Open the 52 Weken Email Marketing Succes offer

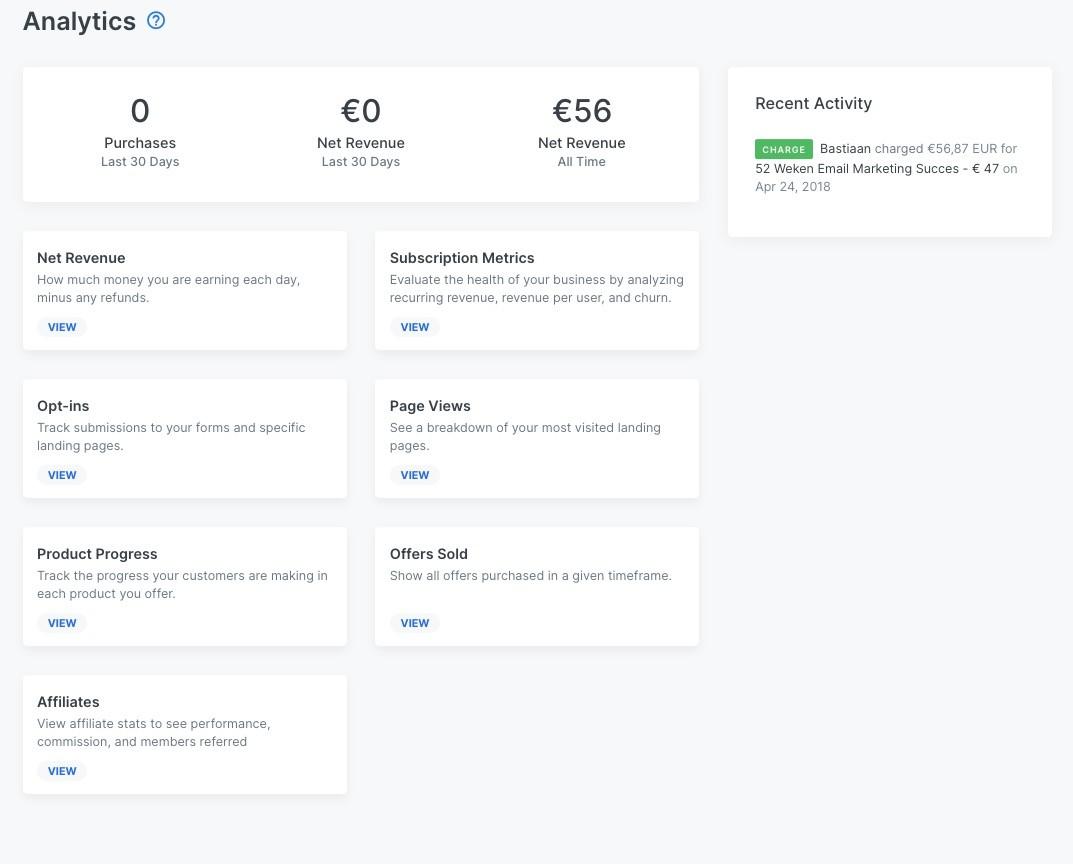[x=876, y=168]
